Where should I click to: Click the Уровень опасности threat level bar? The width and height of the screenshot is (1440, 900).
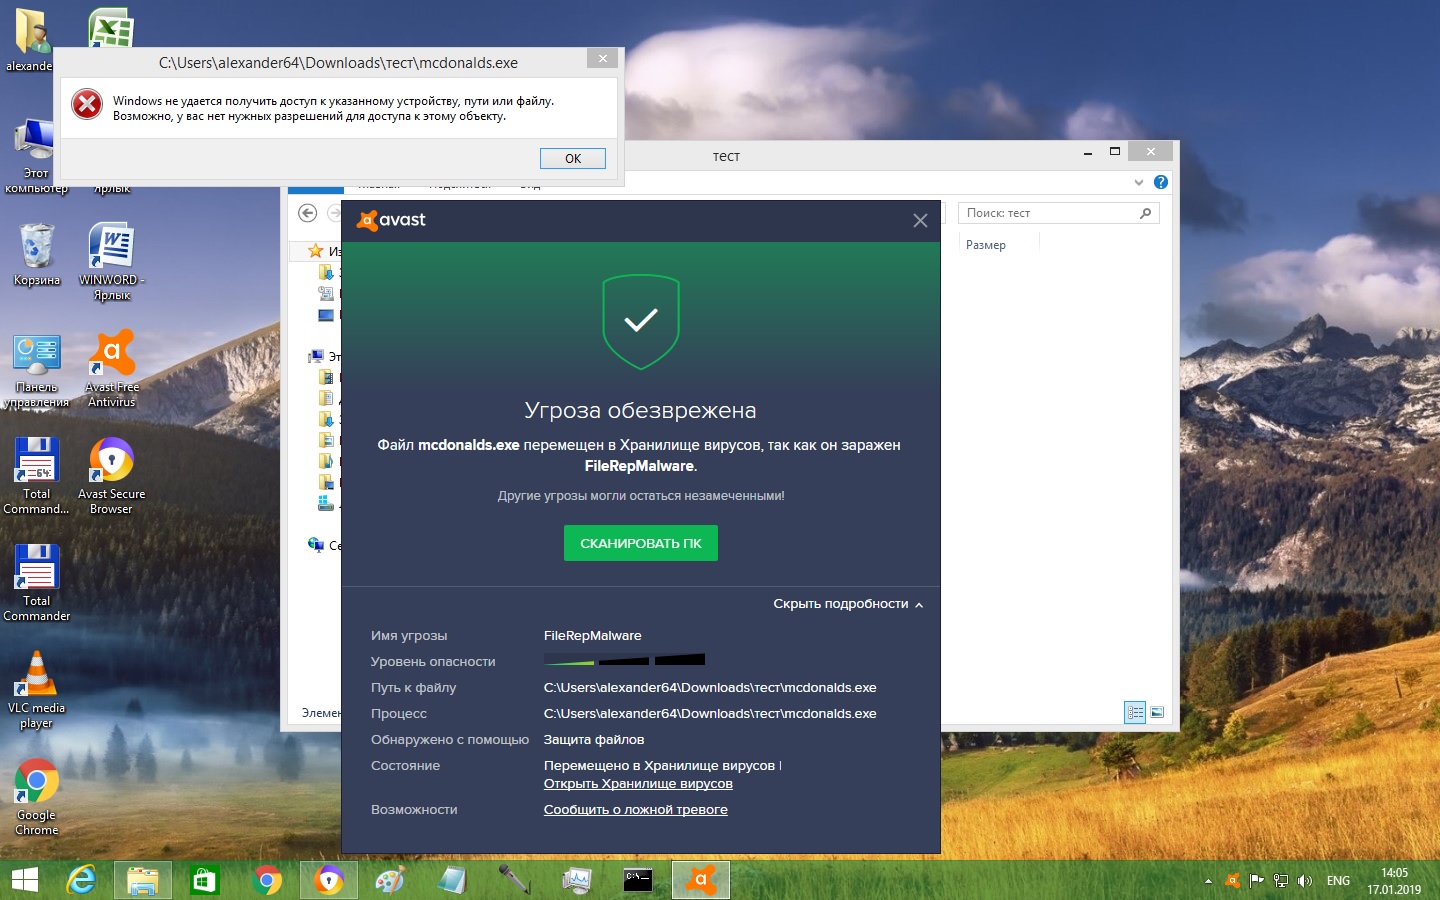click(624, 660)
